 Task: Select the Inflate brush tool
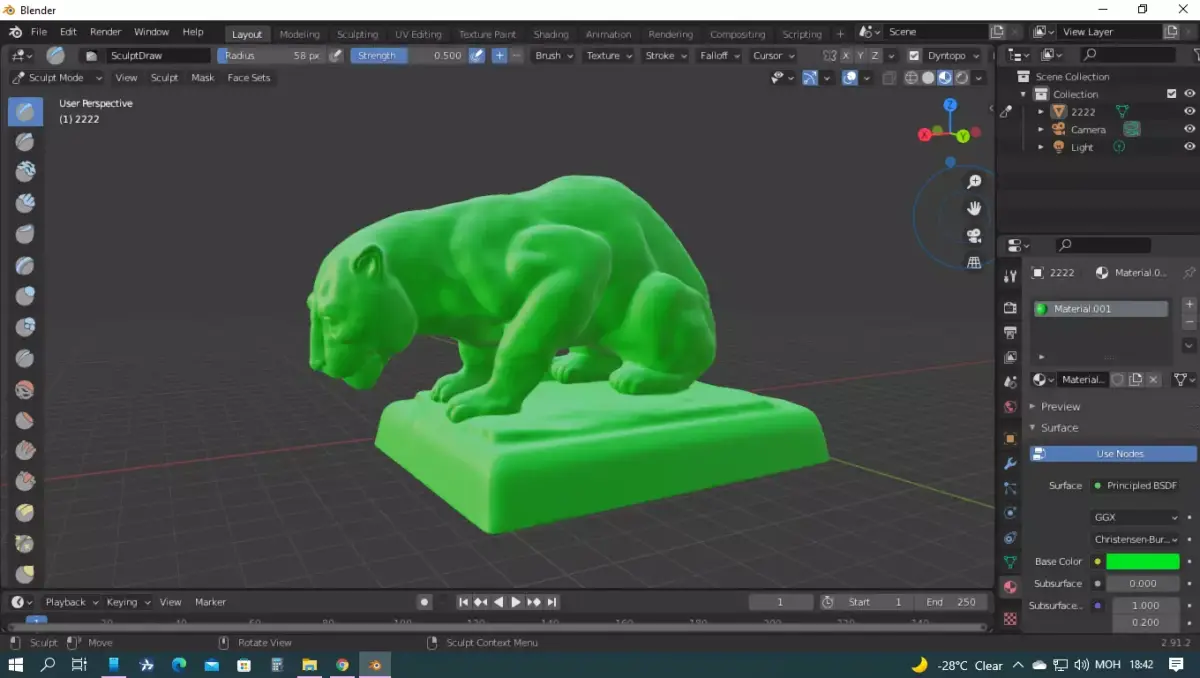25,297
